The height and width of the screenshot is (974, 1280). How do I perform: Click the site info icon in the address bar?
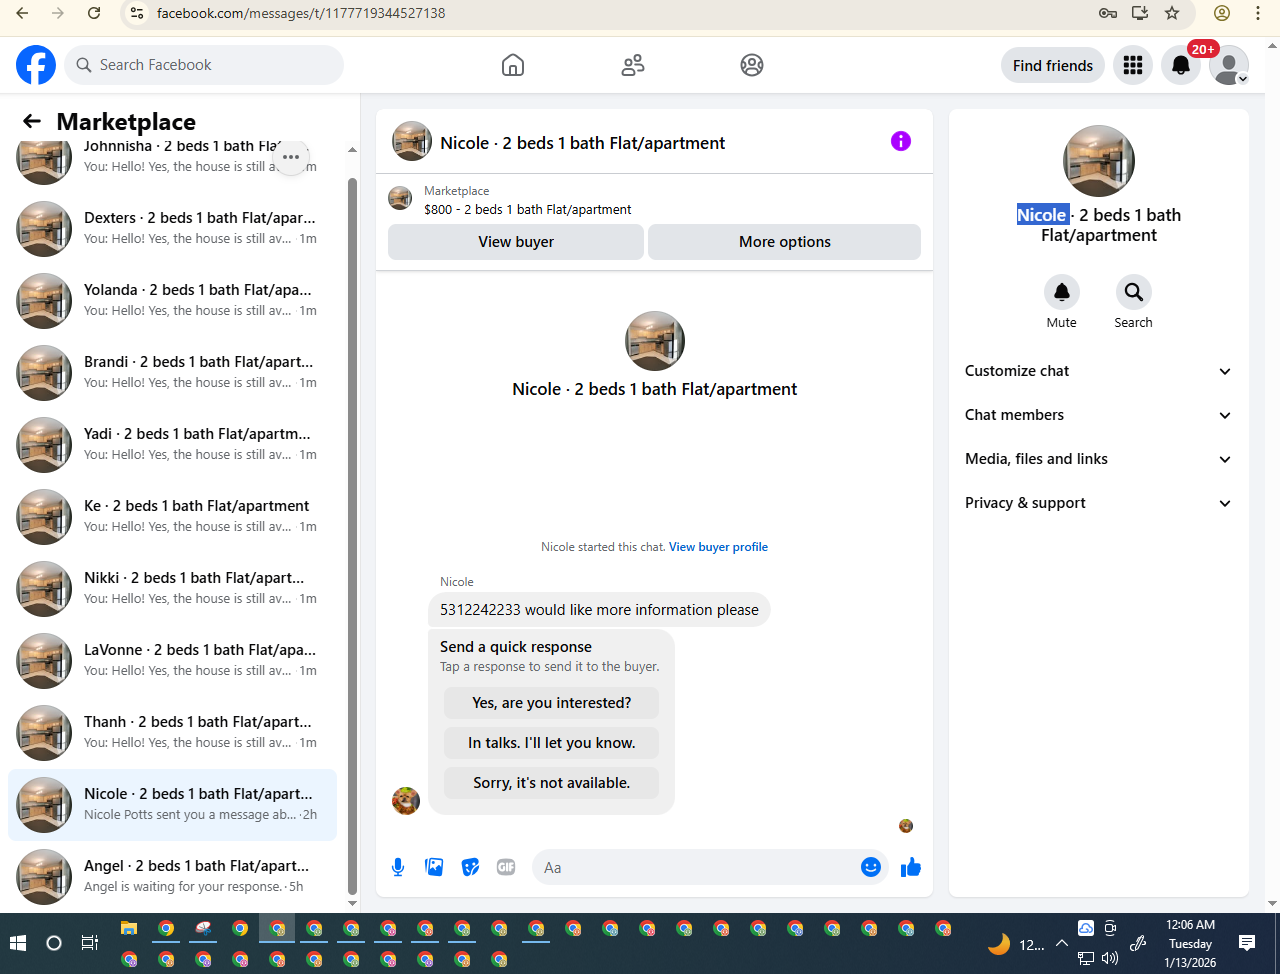tap(137, 13)
